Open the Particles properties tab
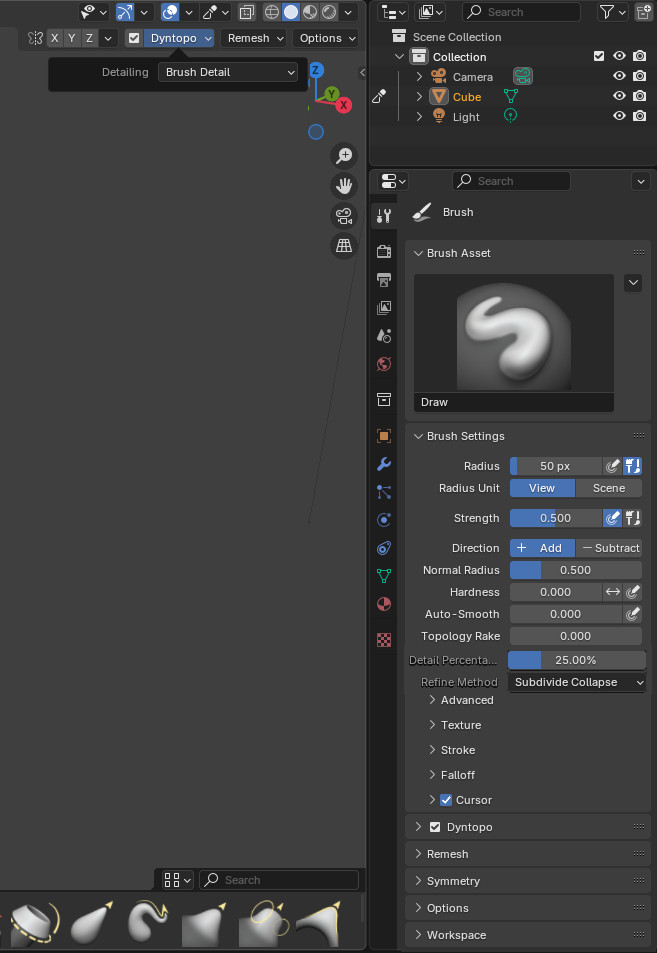This screenshot has width=657, height=953. [384, 492]
